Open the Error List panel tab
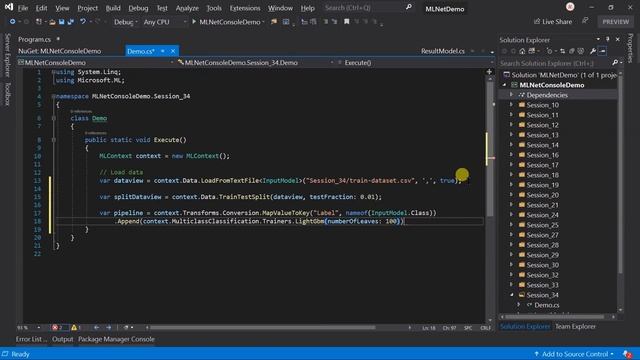Screen dimensions: 640x360 tap(31, 339)
